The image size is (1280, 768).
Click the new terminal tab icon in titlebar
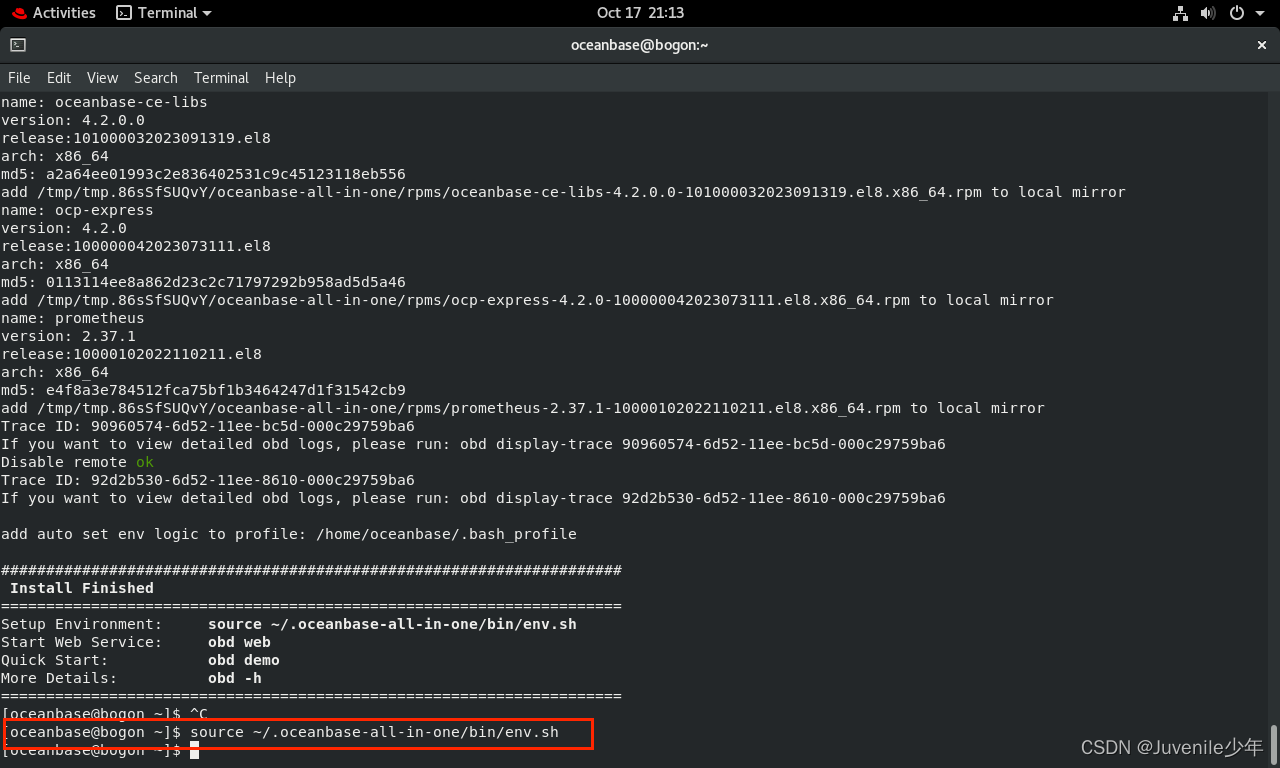[18, 45]
